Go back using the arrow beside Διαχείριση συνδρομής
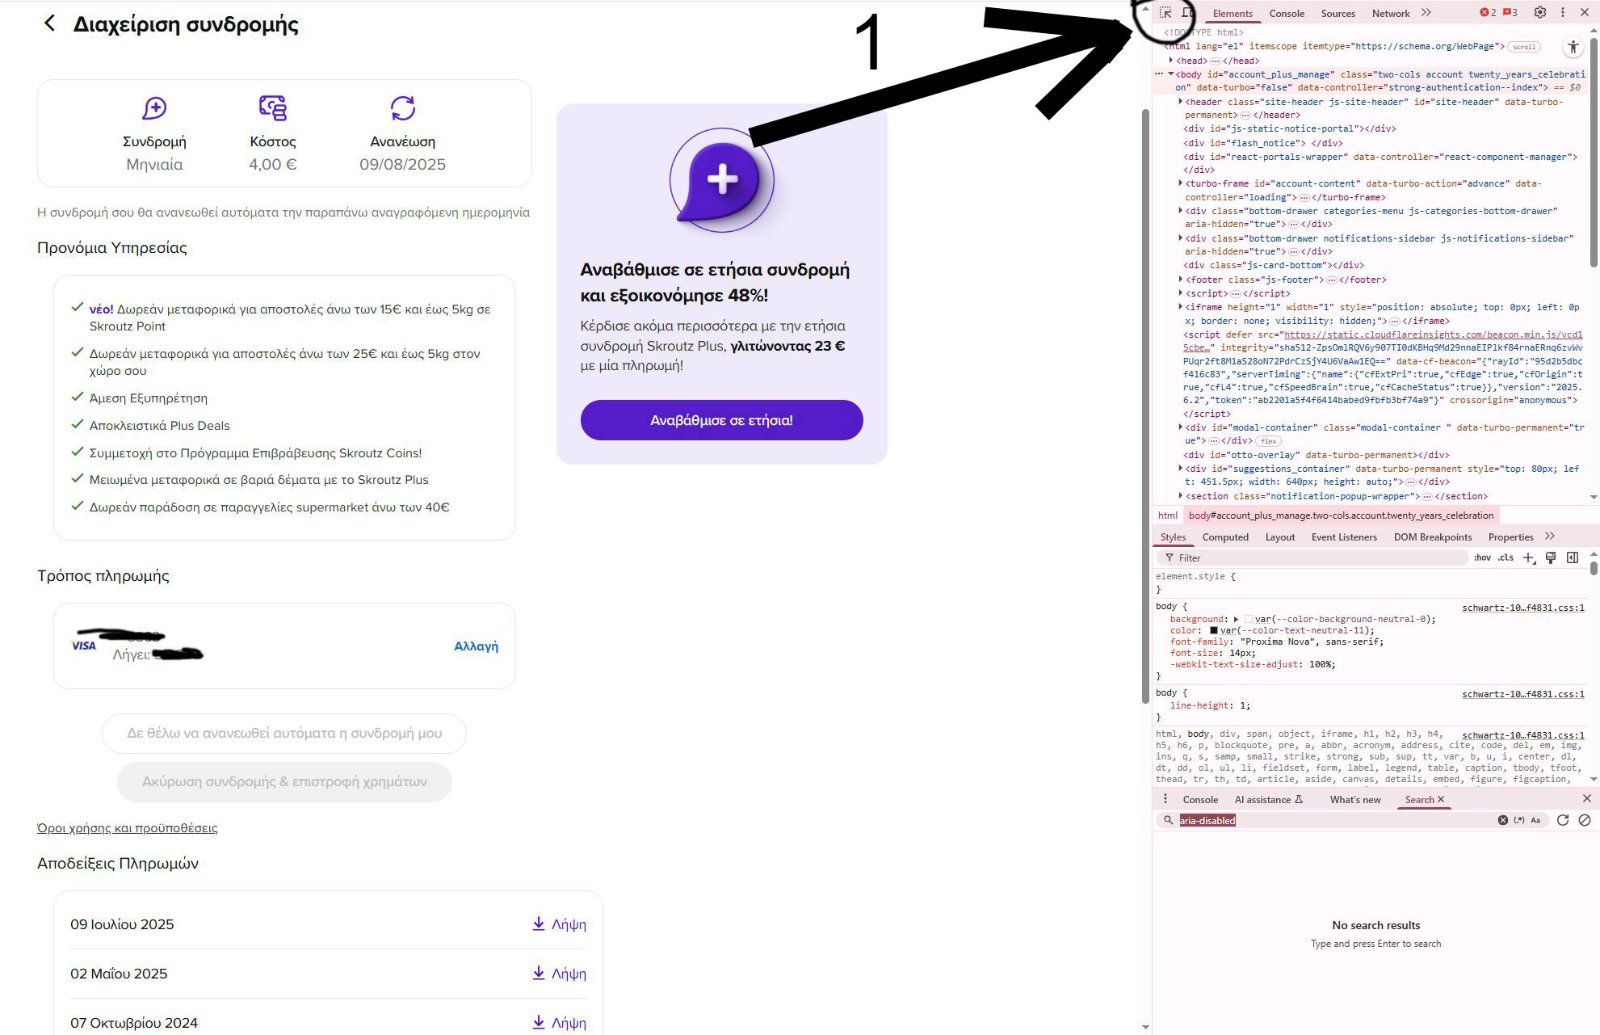This screenshot has width=1600, height=1035. coord(49,23)
